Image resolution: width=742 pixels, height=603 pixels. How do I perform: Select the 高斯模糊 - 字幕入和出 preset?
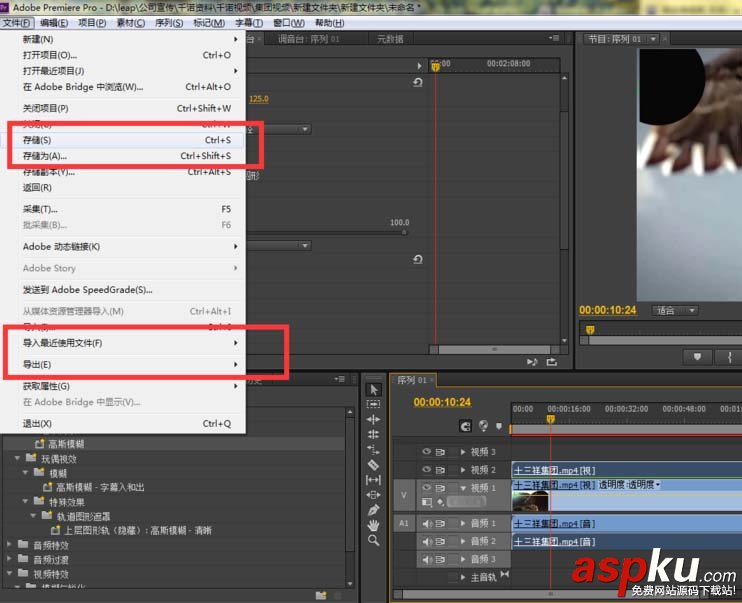tap(100, 488)
